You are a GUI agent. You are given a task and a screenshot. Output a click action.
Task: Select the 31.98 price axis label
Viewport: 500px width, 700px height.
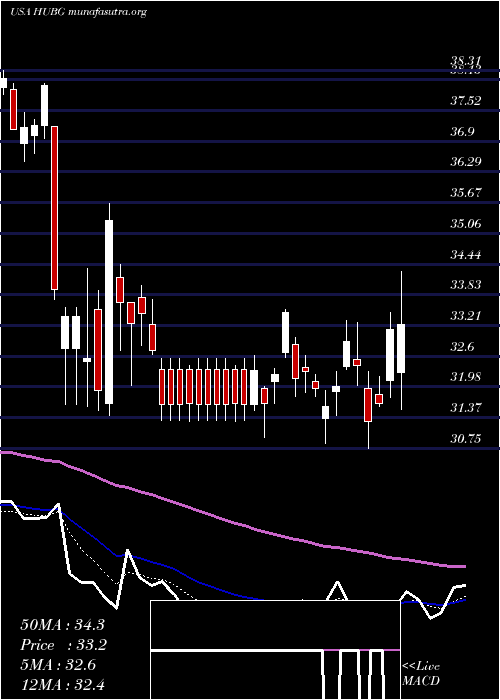[466, 377]
